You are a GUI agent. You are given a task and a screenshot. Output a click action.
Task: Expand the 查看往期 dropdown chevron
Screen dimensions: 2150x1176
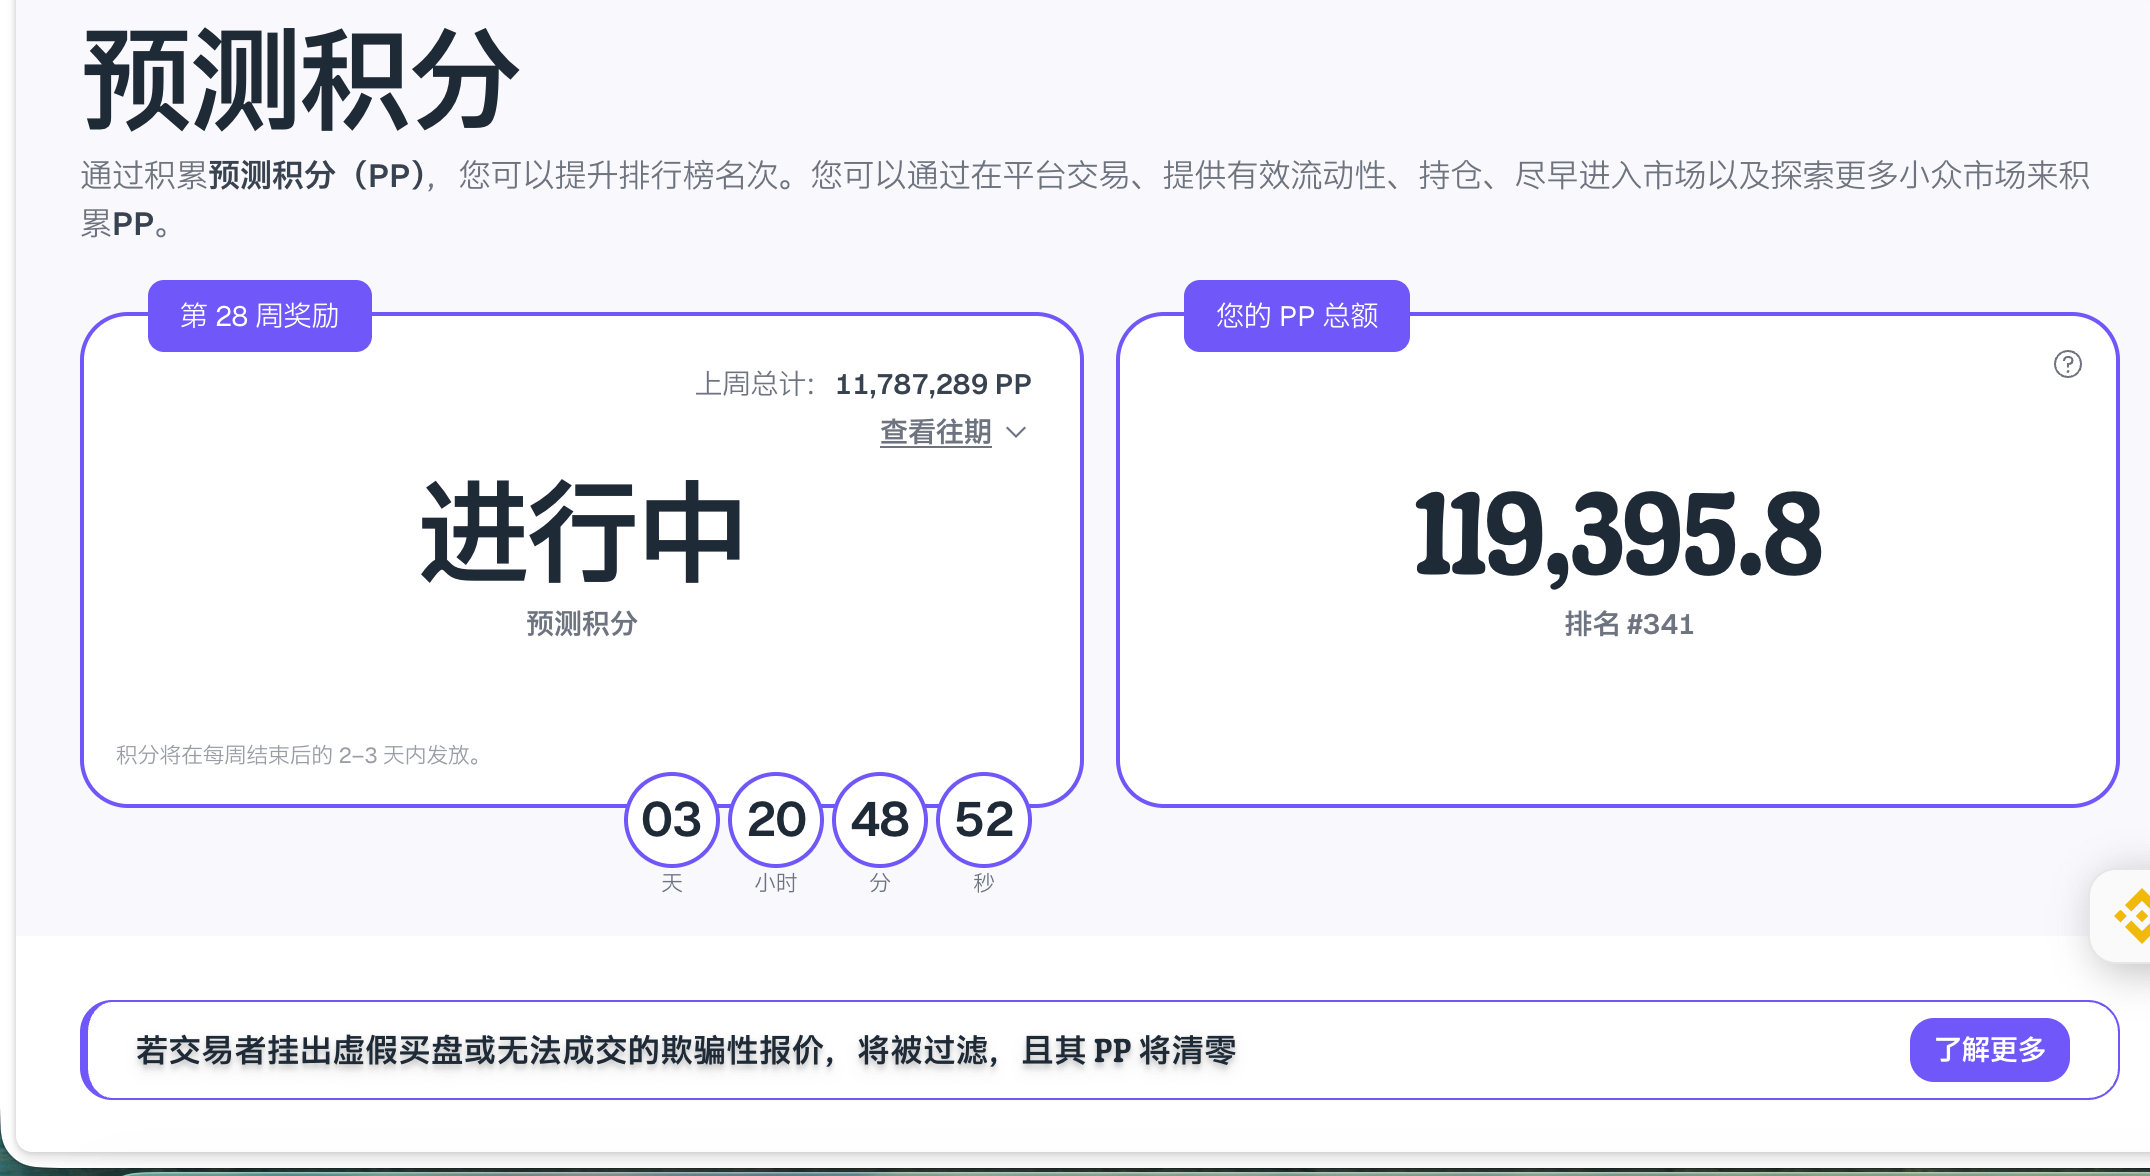(1016, 432)
